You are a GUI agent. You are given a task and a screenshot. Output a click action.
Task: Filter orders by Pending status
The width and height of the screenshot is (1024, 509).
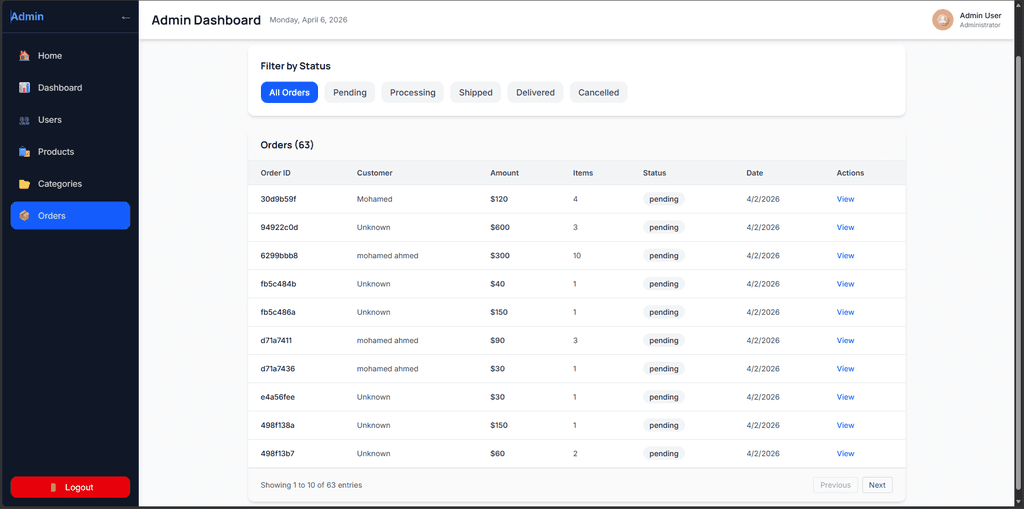pos(350,93)
